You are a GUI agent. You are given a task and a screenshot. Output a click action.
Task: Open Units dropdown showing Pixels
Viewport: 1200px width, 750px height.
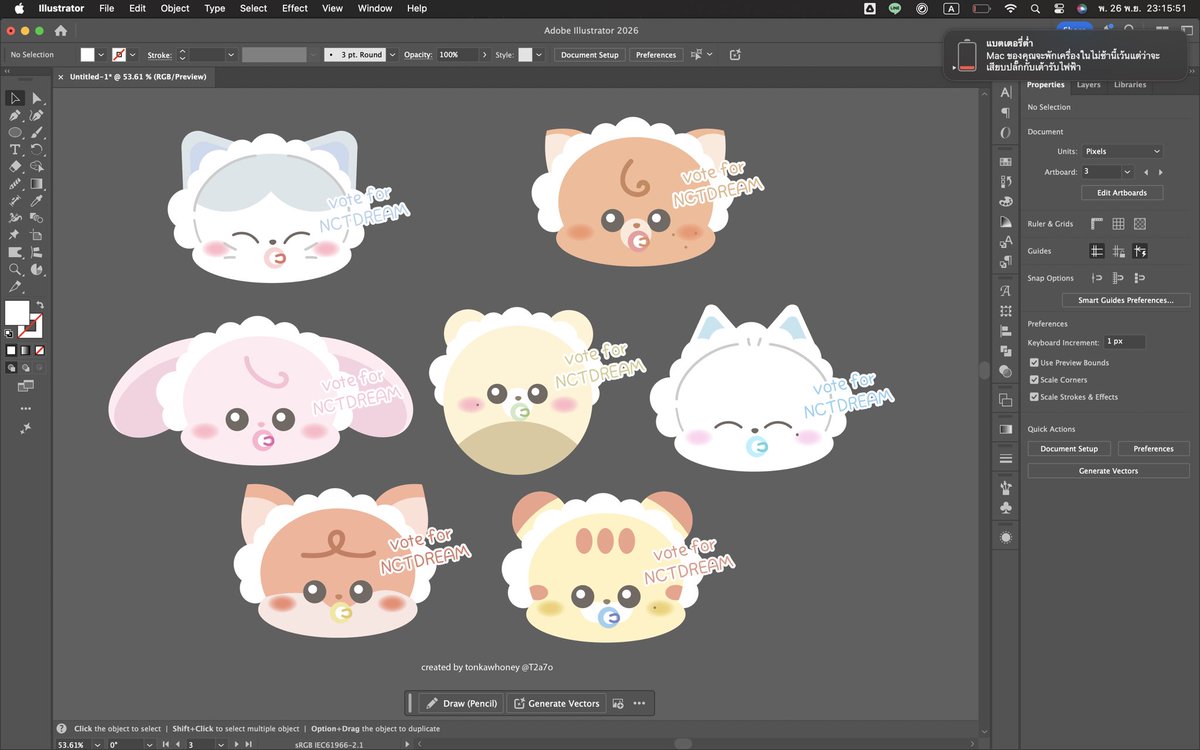point(1122,151)
